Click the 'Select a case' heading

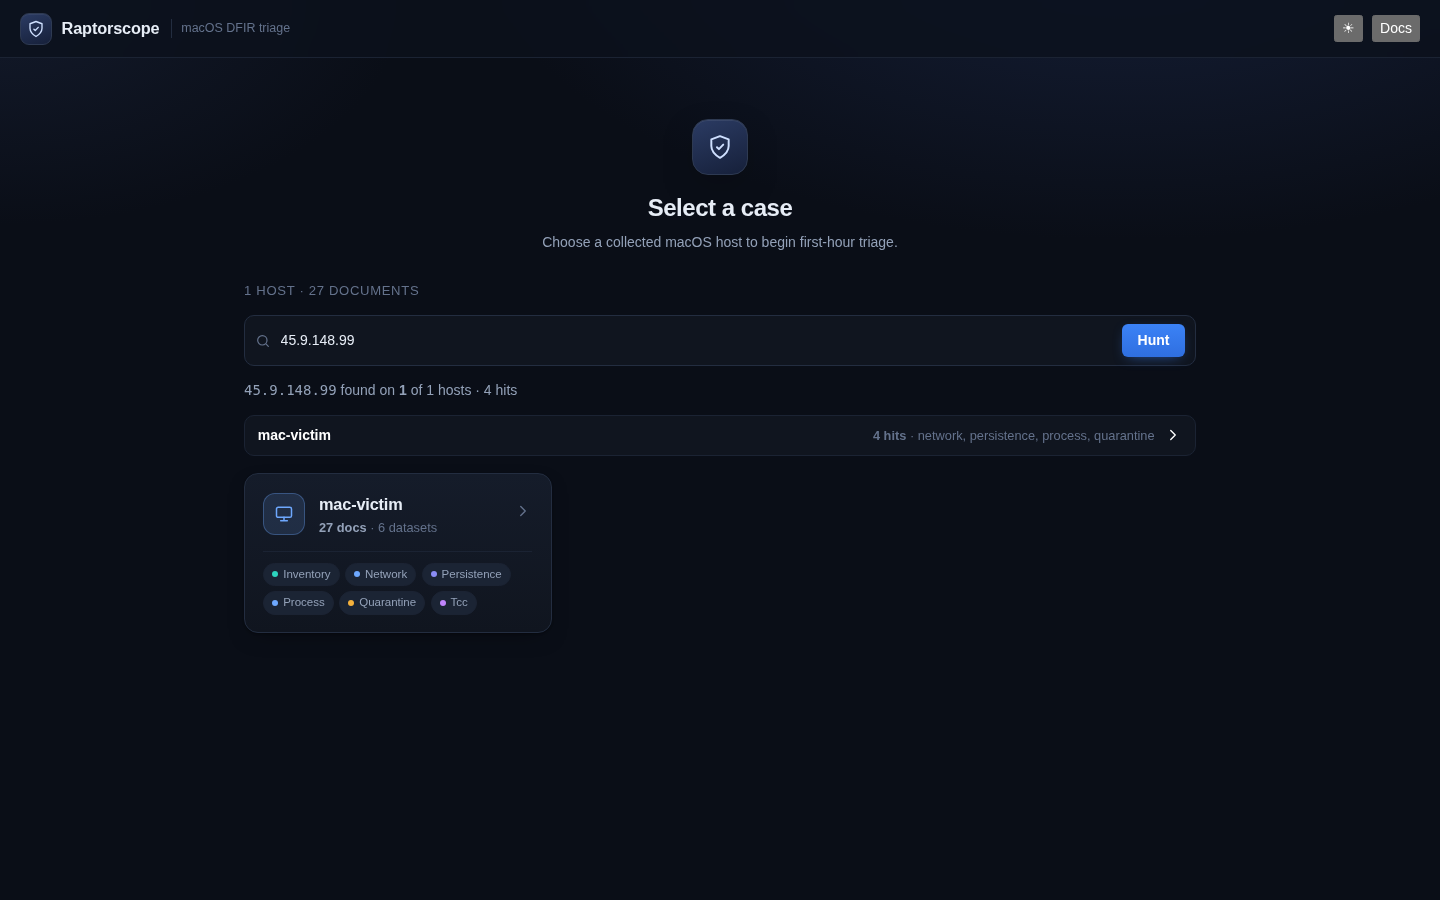pyautogui.click(x=720, y=208)
